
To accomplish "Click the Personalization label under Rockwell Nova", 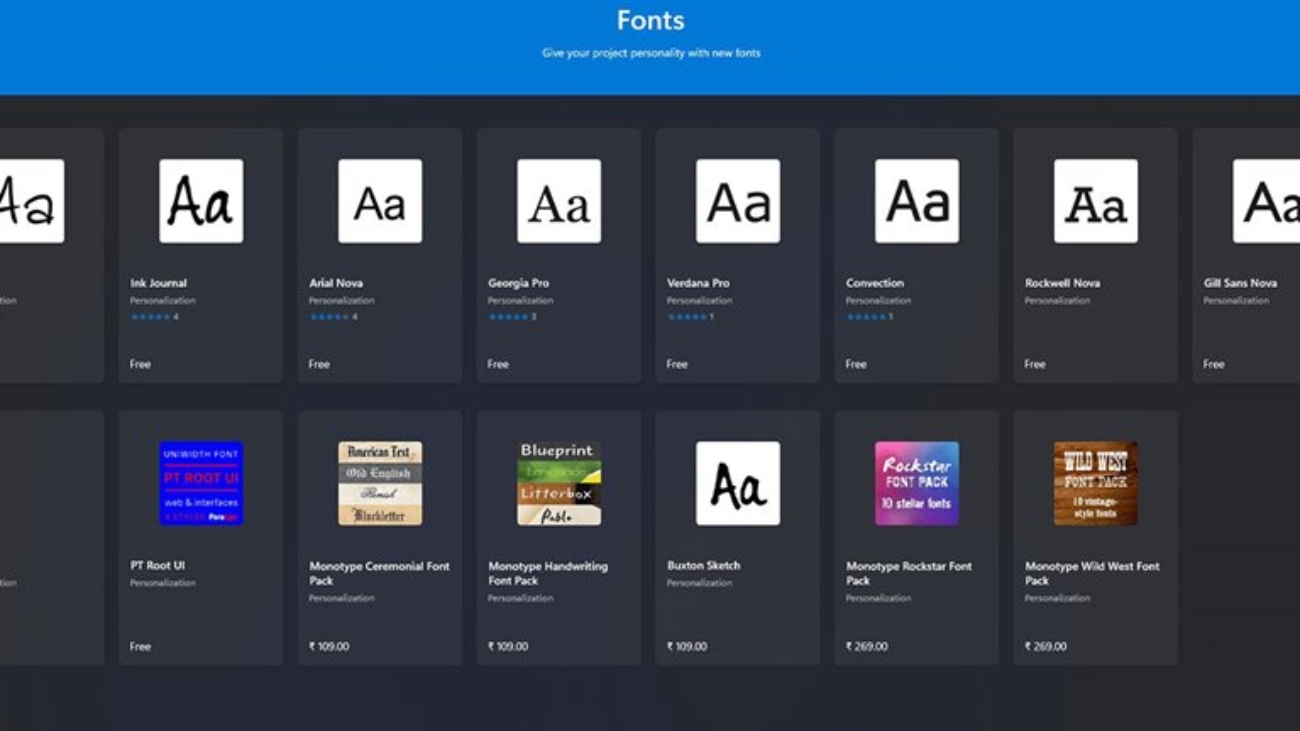I will (1058, 300).
